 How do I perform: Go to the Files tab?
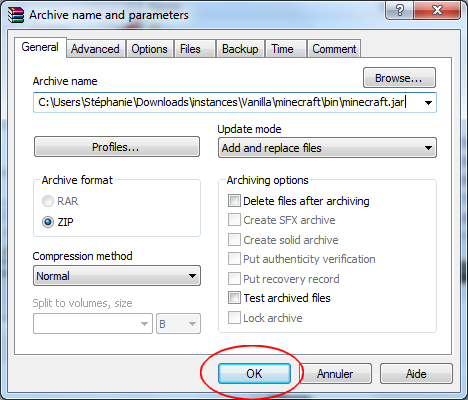point(190,49)
